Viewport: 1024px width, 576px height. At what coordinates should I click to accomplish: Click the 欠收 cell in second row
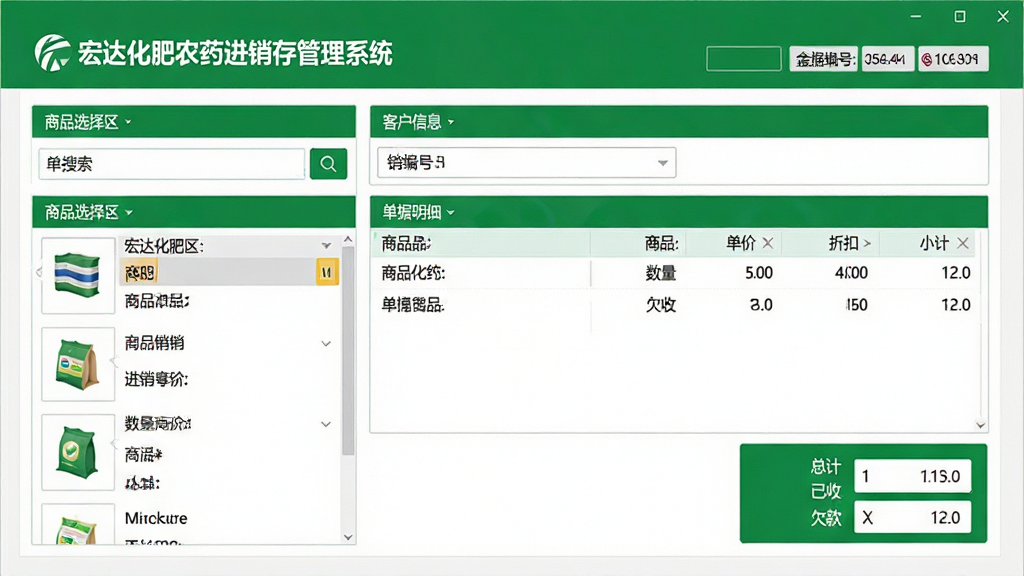(660, 304)
